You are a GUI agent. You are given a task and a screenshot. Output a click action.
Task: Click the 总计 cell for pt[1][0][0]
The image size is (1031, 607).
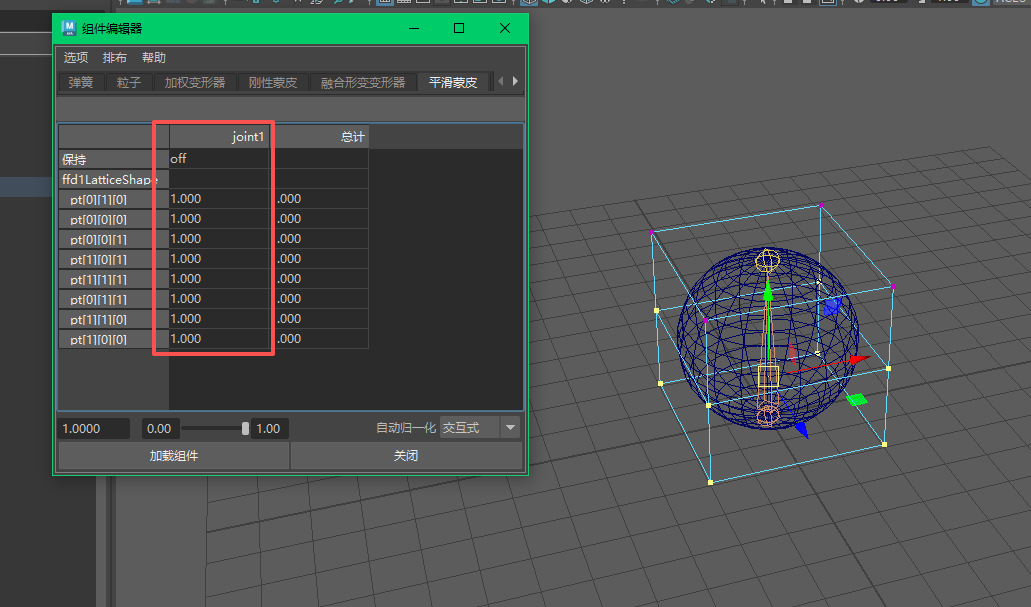320,339
